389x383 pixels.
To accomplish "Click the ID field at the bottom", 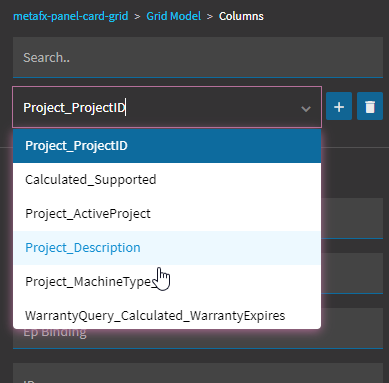I will point(198,373).
